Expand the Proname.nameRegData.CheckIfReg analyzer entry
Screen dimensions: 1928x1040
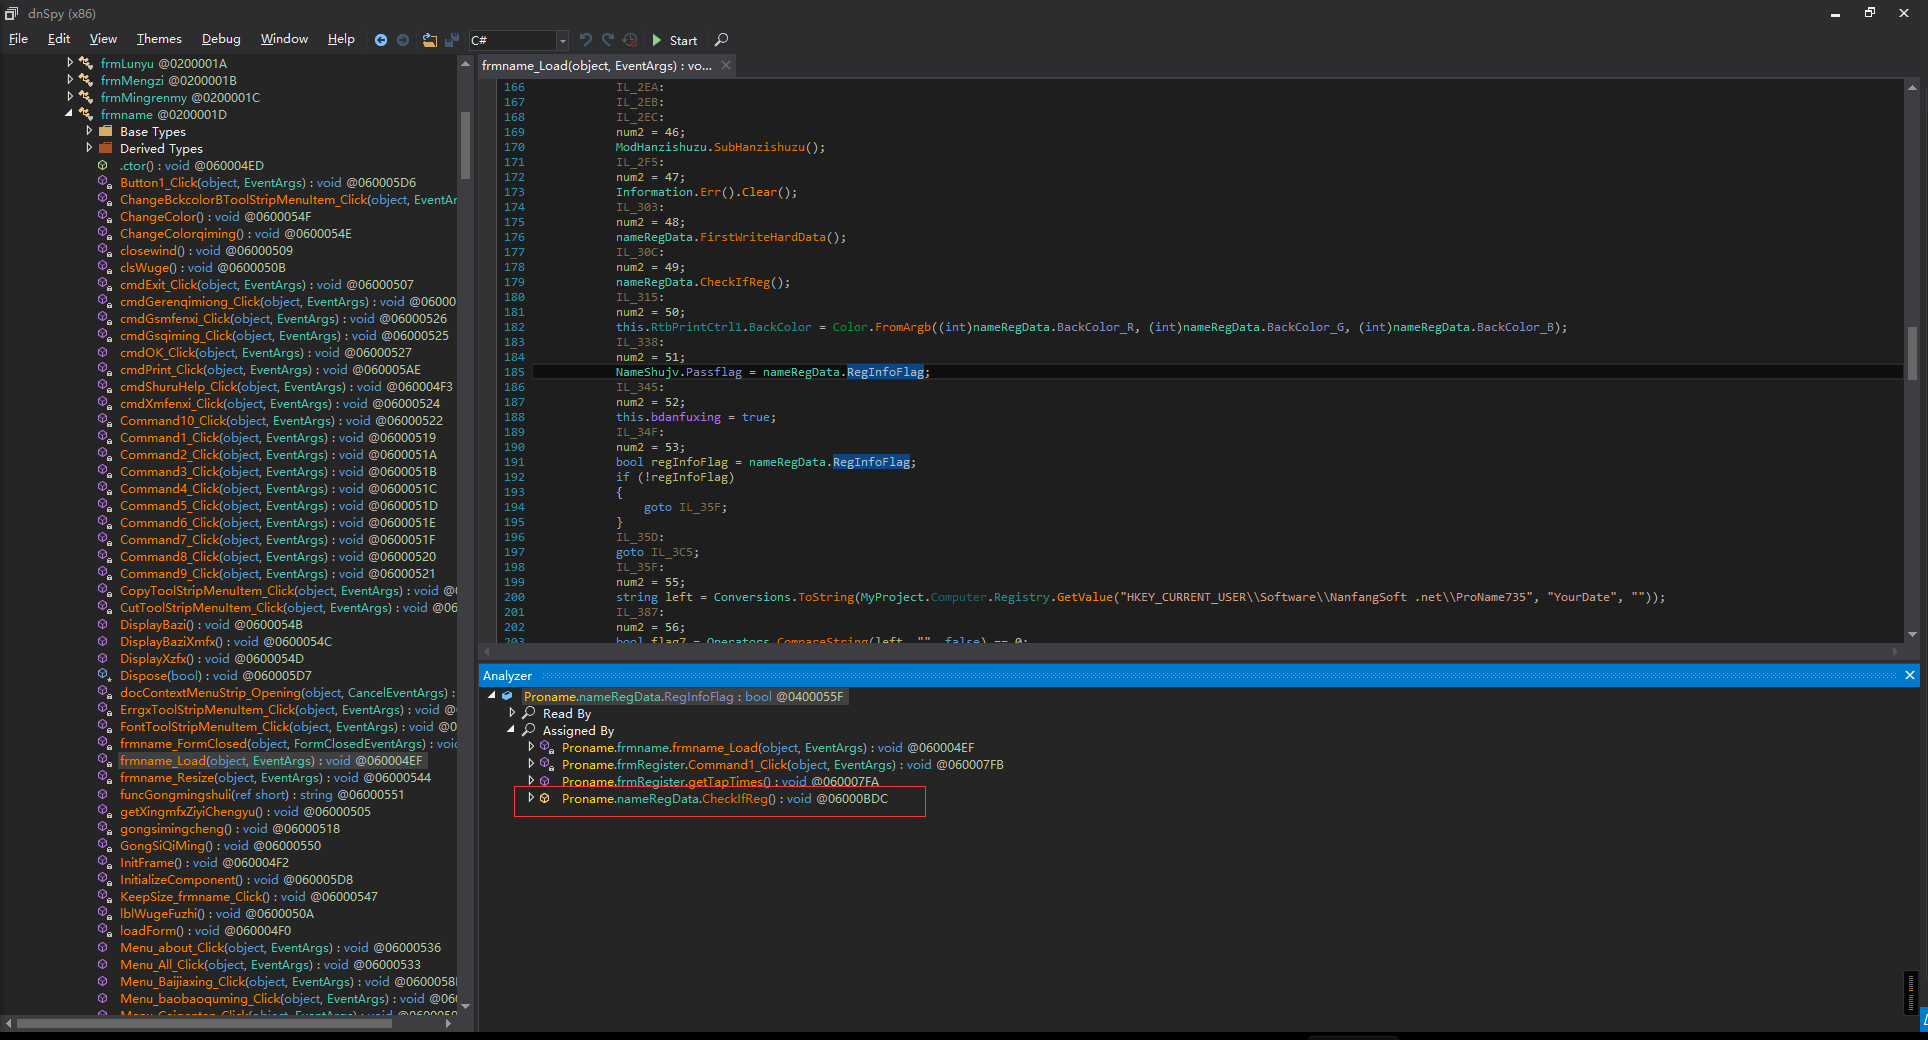coord(531,798)
